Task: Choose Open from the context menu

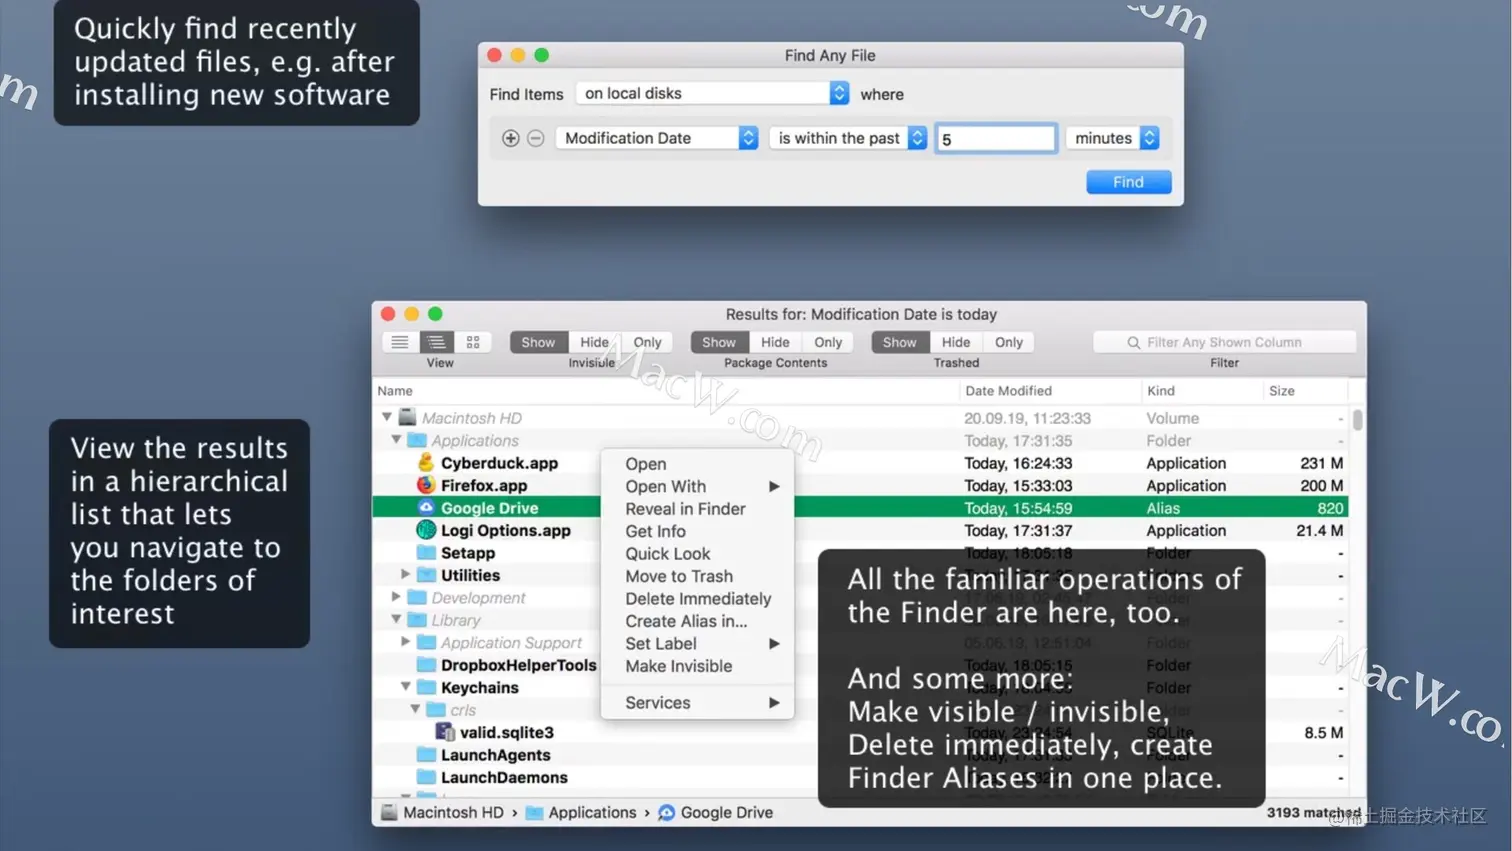Action: point(697,464)
